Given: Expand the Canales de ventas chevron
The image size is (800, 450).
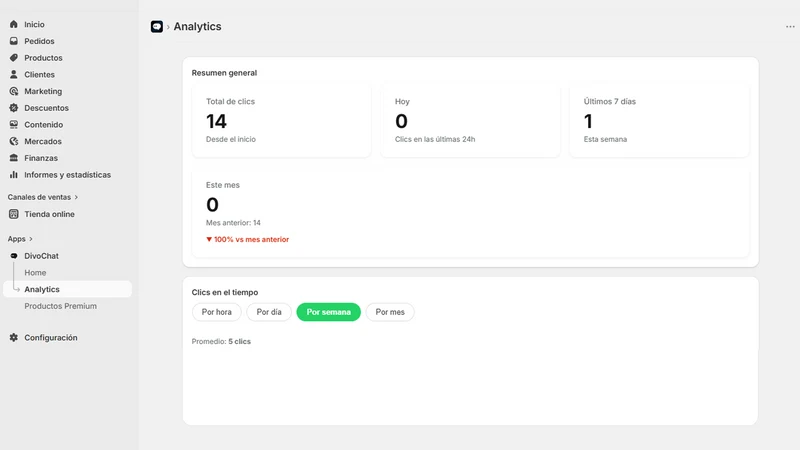Looking at the screenshot, I should coord(77,197).
